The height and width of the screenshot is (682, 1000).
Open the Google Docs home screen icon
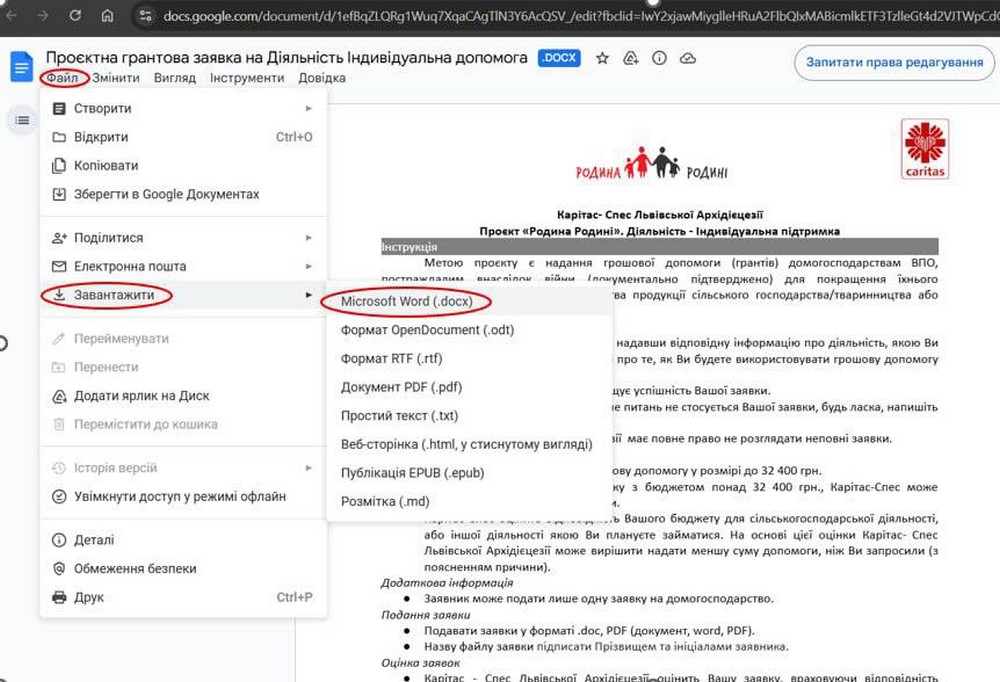(x=21, y=66)
